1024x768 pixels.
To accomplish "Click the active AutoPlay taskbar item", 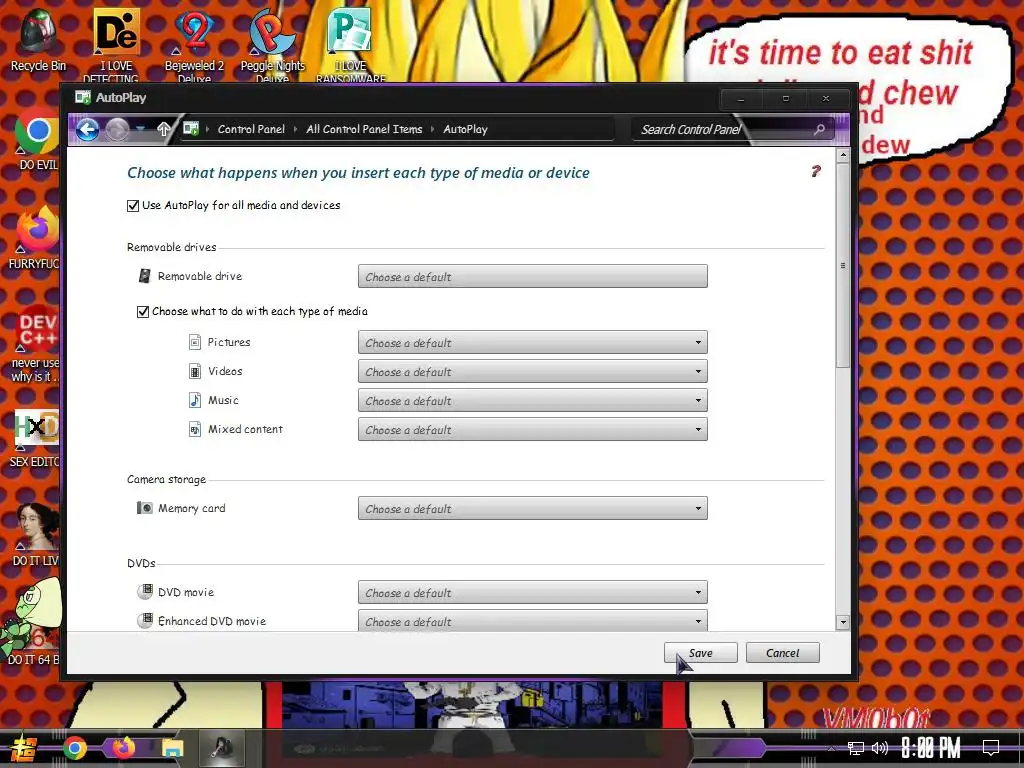I will click(x=222, y=748).
